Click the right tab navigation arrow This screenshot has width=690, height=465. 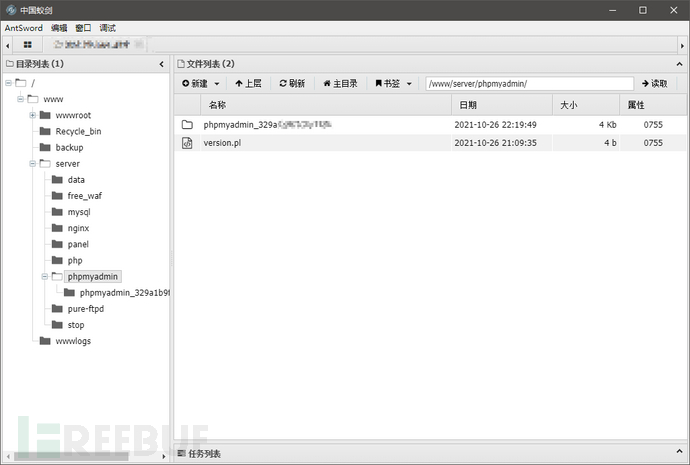[x=682, y=45]
